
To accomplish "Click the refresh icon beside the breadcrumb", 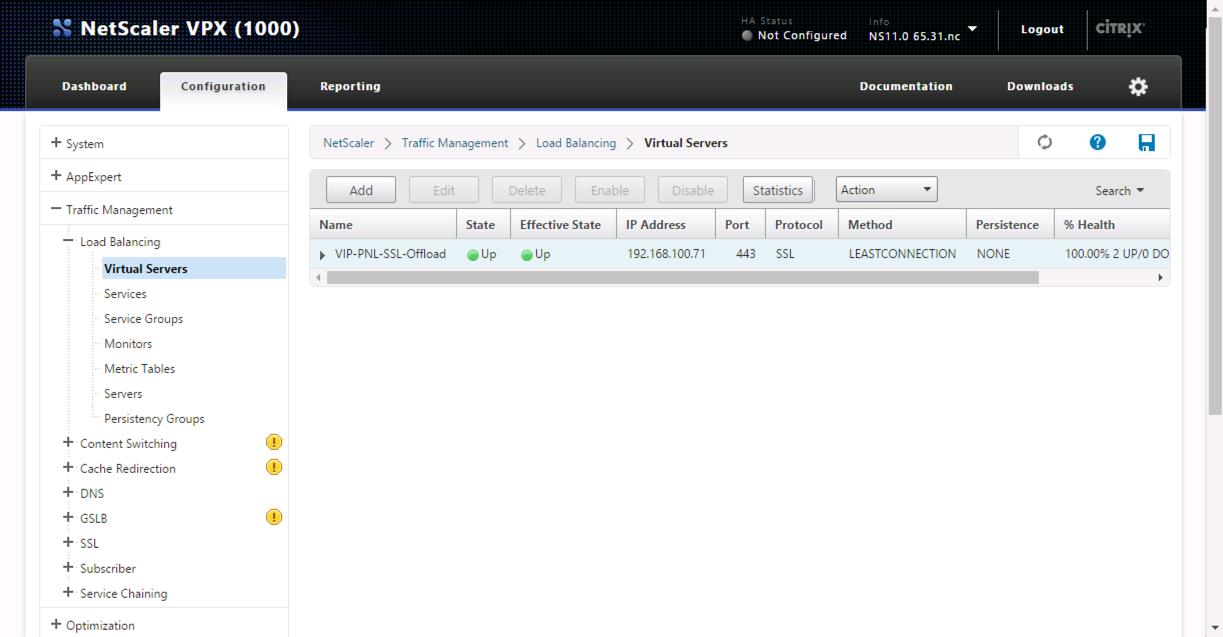I will pyautogui.click(x=1045, y=142).
